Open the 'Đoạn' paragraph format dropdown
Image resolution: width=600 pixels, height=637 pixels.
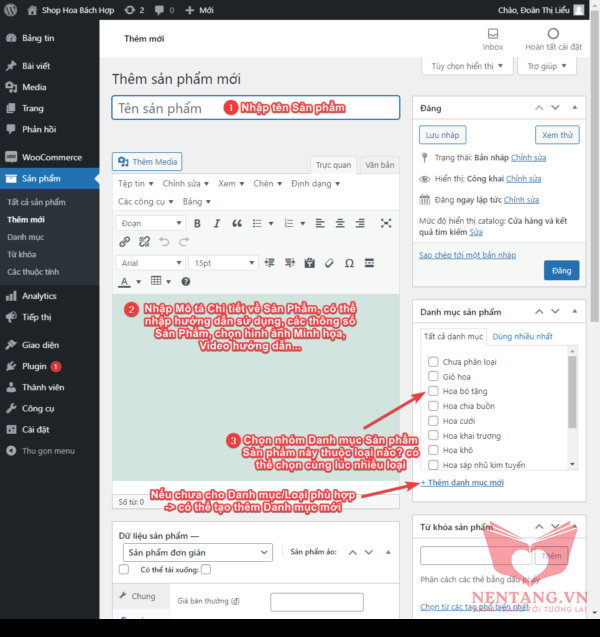point(150,223)
